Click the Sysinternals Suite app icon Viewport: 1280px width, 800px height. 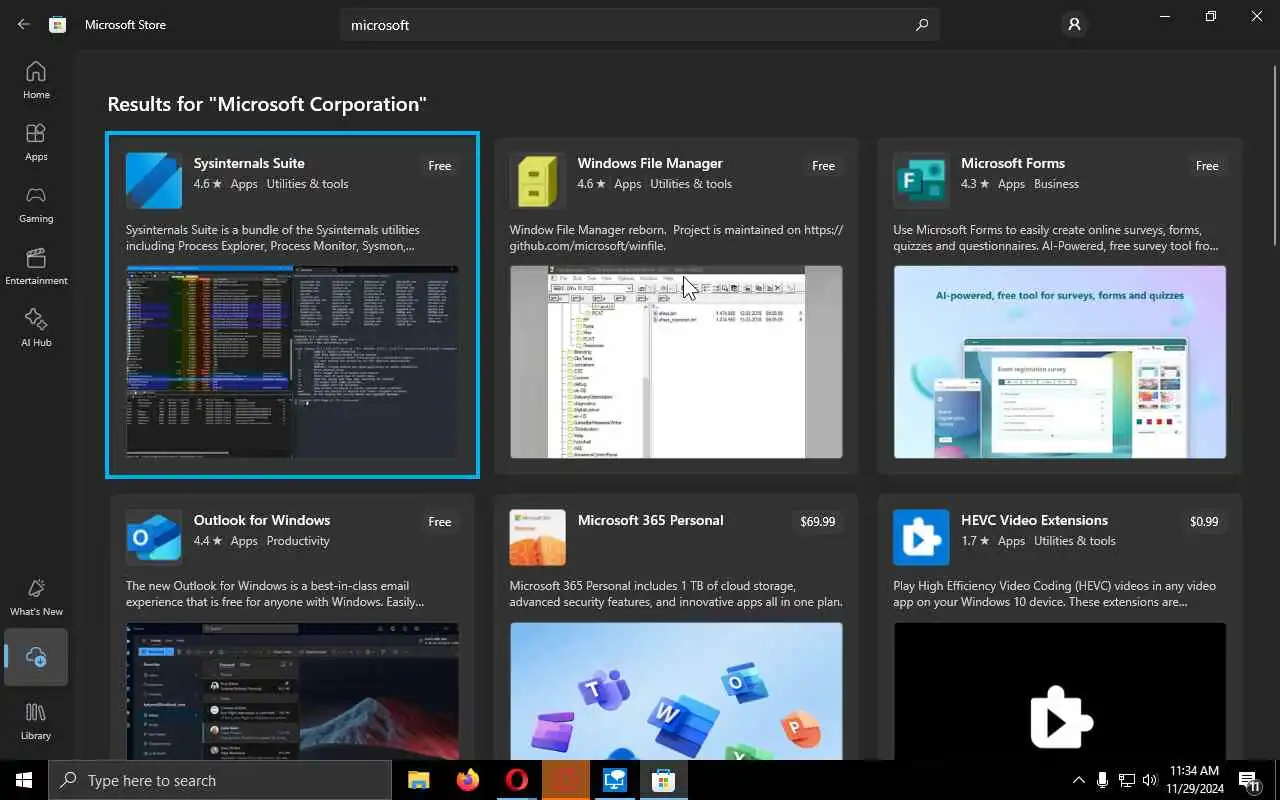pos(154,180)
